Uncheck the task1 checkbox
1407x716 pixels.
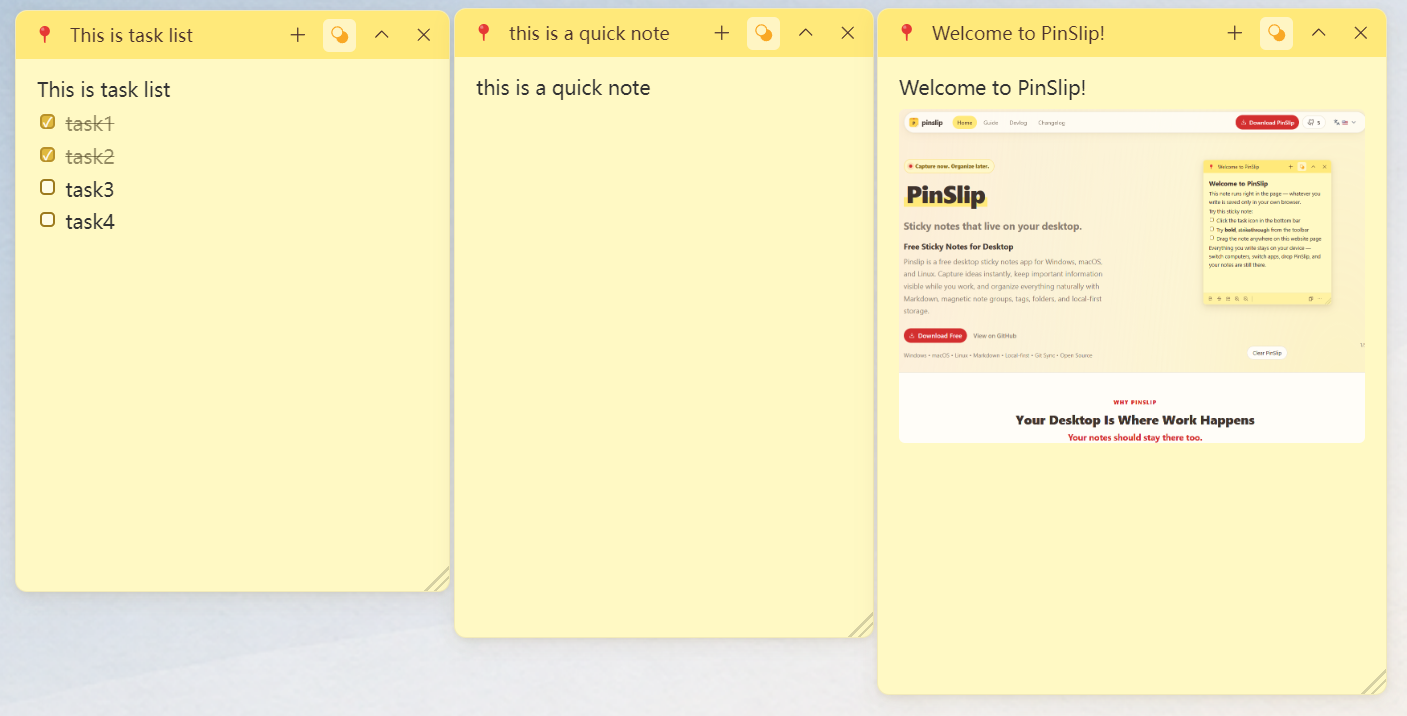coord(47,122)
